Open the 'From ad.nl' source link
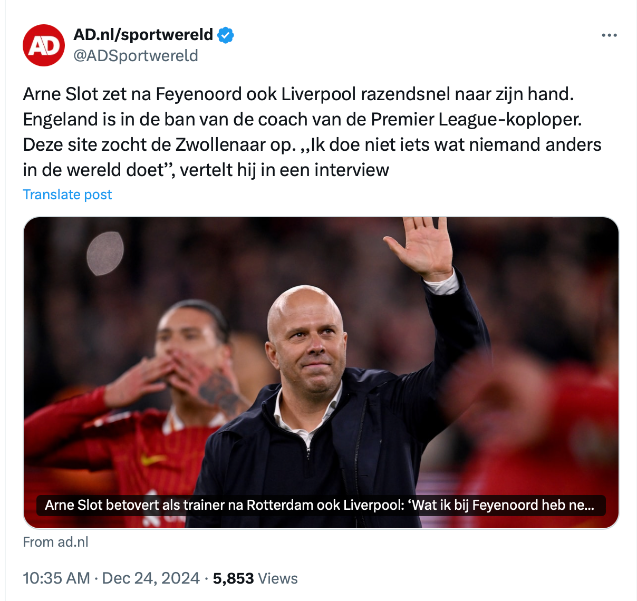The width and height of the screenshot is (637, 601). coord(56,542)
